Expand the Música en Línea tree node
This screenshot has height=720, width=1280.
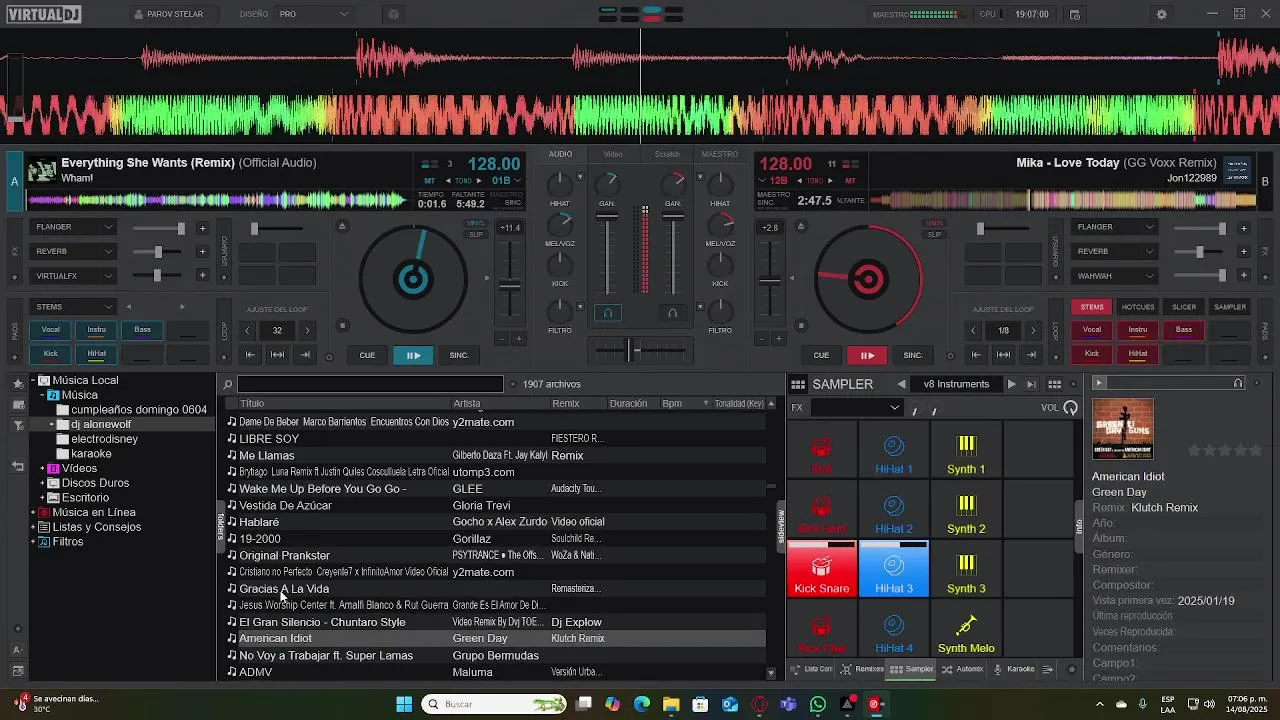[33, 512]
